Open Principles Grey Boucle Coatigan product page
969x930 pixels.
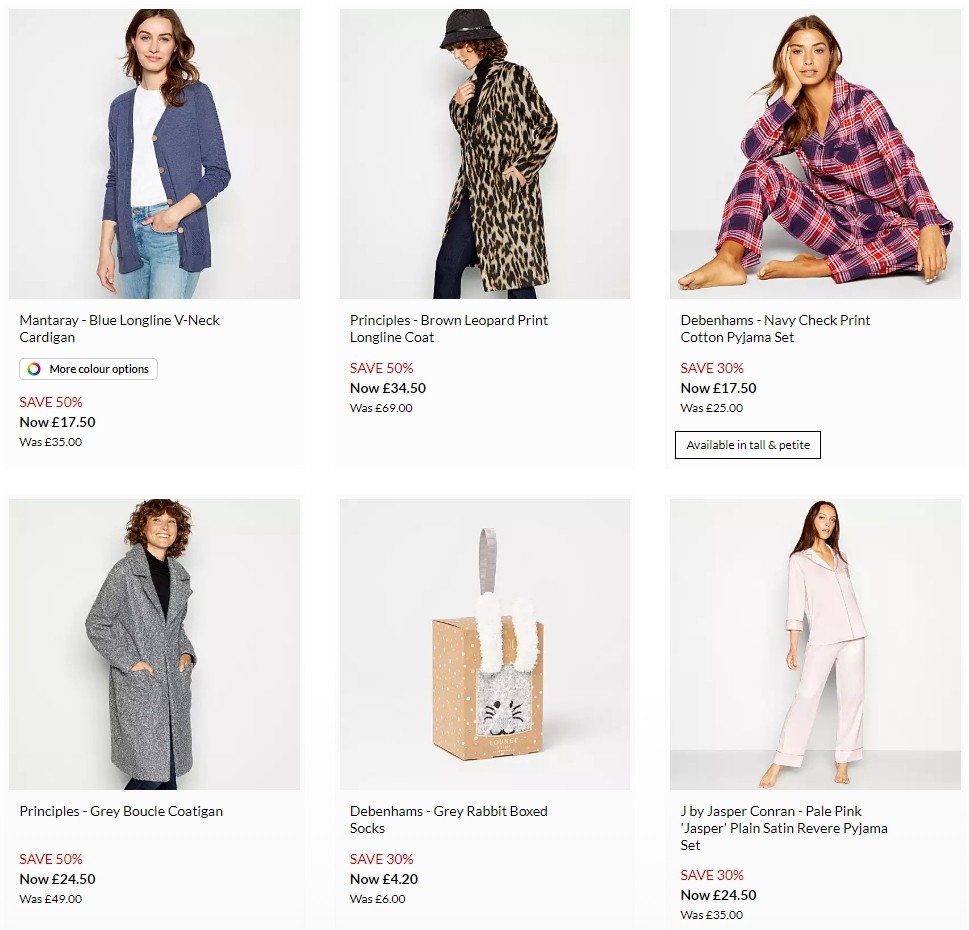(x=121, y=811)
